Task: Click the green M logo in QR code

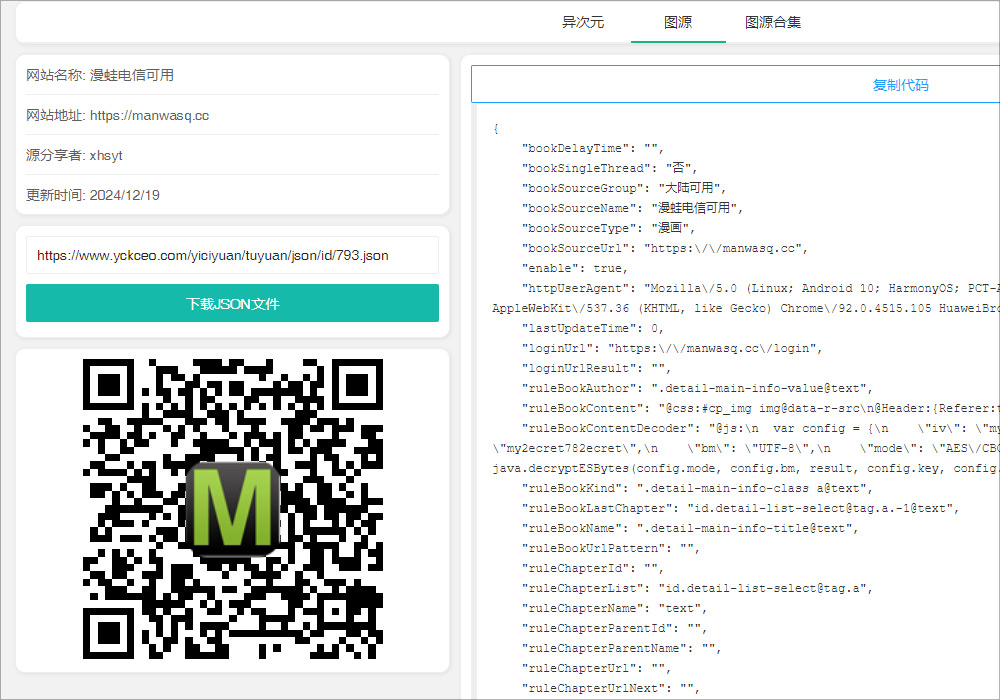Action: pos(233,509)
